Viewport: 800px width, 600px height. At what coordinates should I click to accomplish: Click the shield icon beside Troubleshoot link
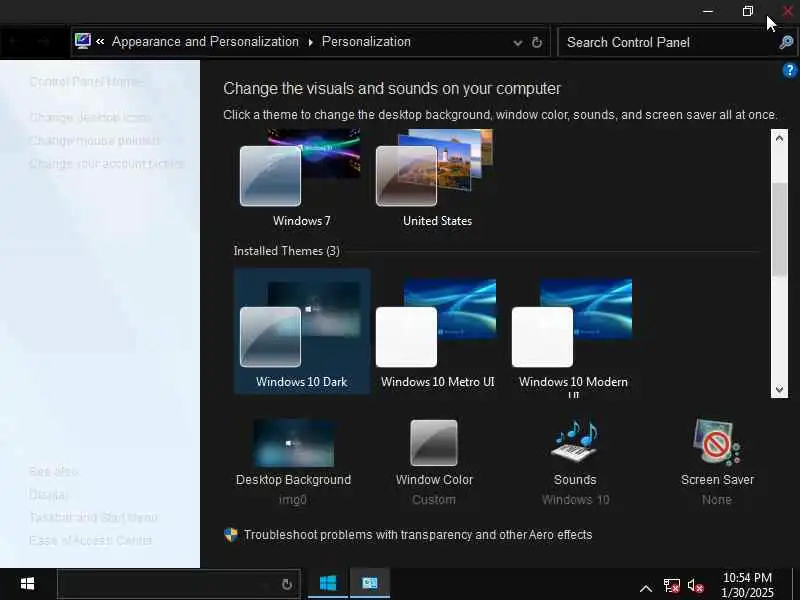pos(231,534)
